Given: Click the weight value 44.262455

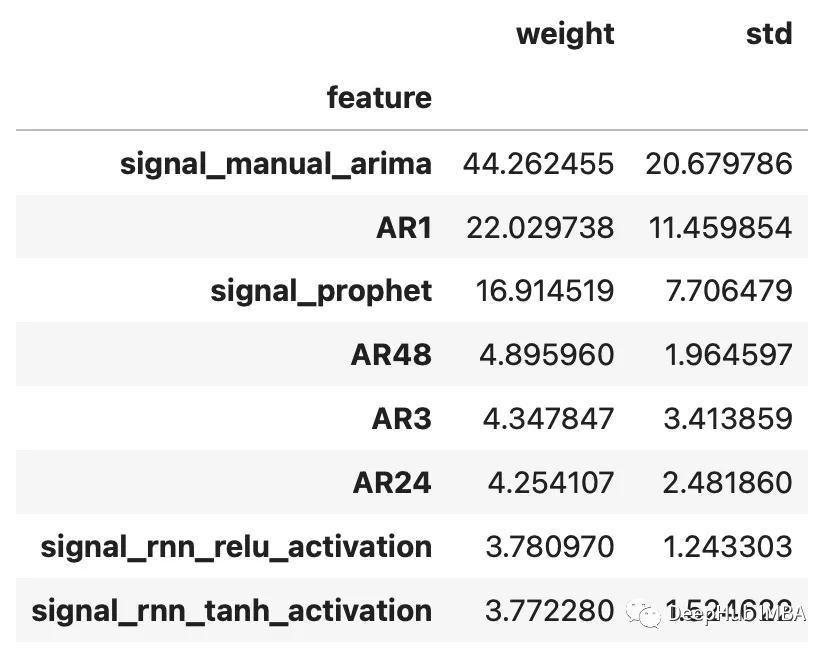Looking at the screenshot, I should (x=538, y=163).
